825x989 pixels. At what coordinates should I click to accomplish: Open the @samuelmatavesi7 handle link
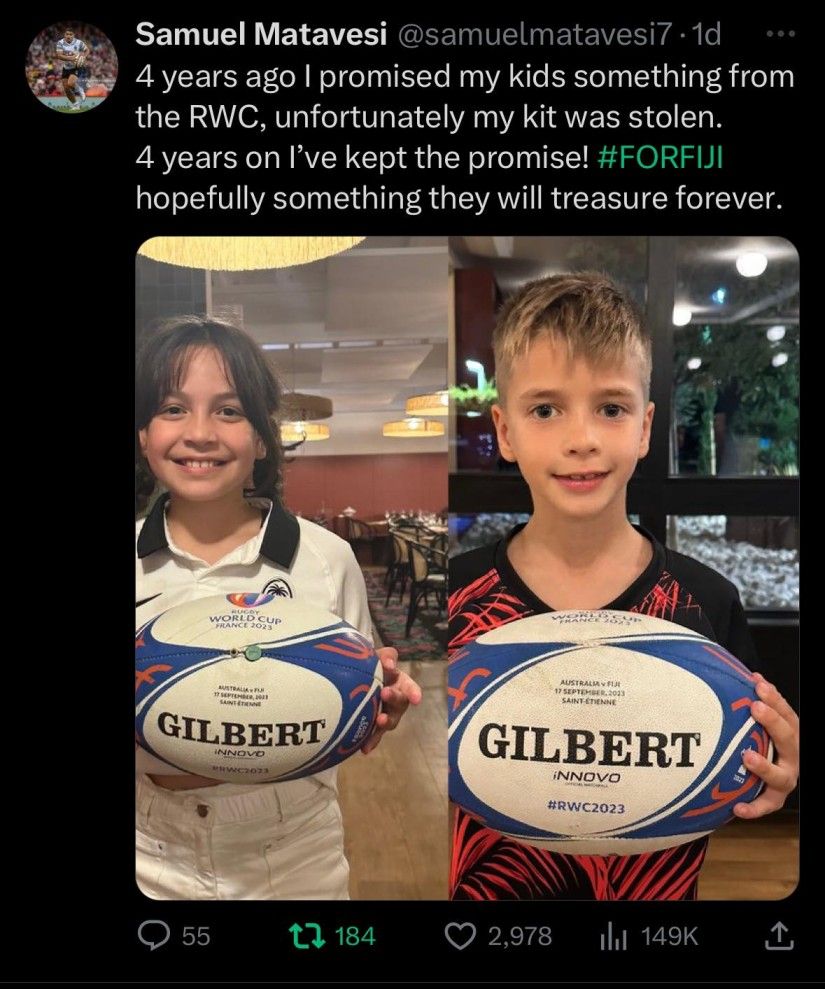[534, 35]
